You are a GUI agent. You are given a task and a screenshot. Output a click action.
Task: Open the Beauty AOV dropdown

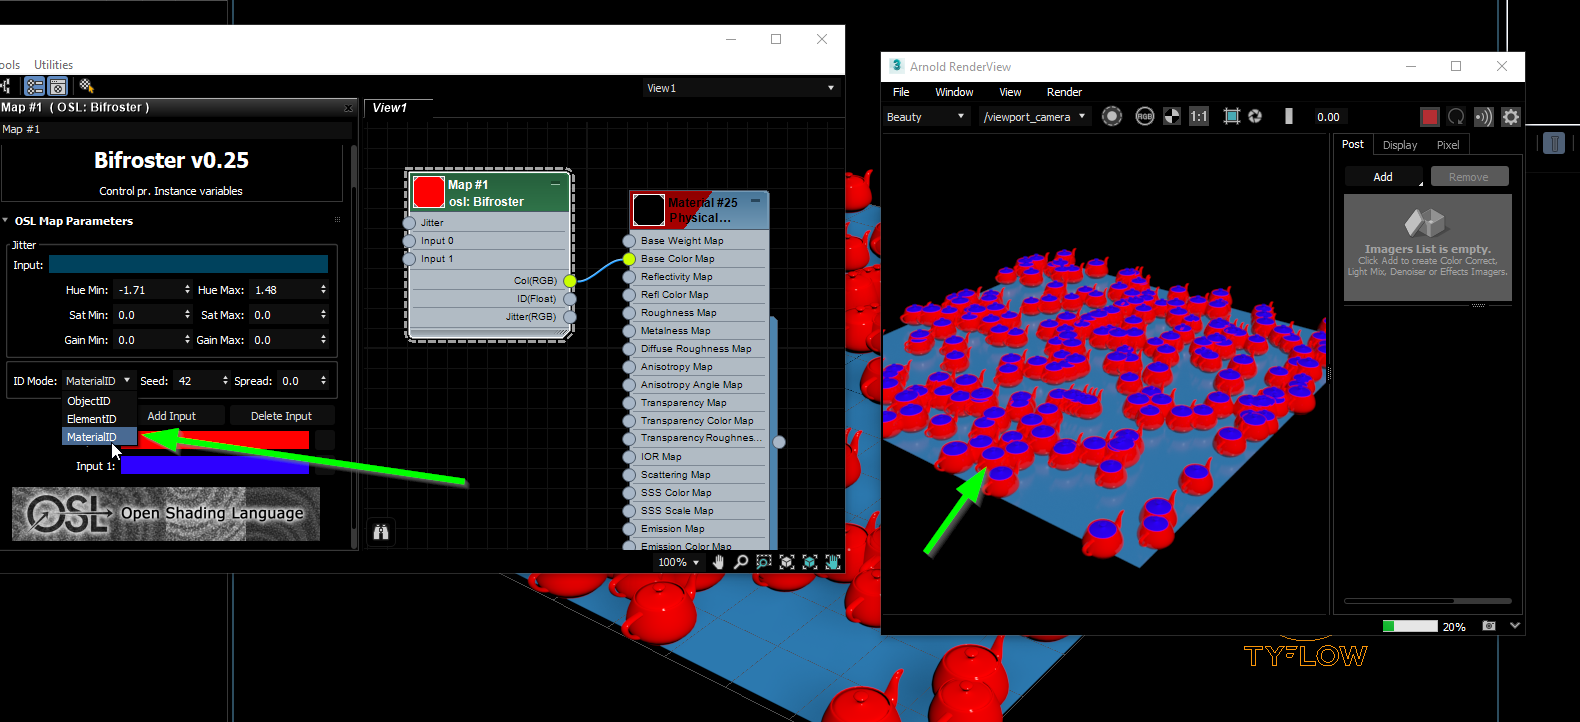(x=926, y=117)
